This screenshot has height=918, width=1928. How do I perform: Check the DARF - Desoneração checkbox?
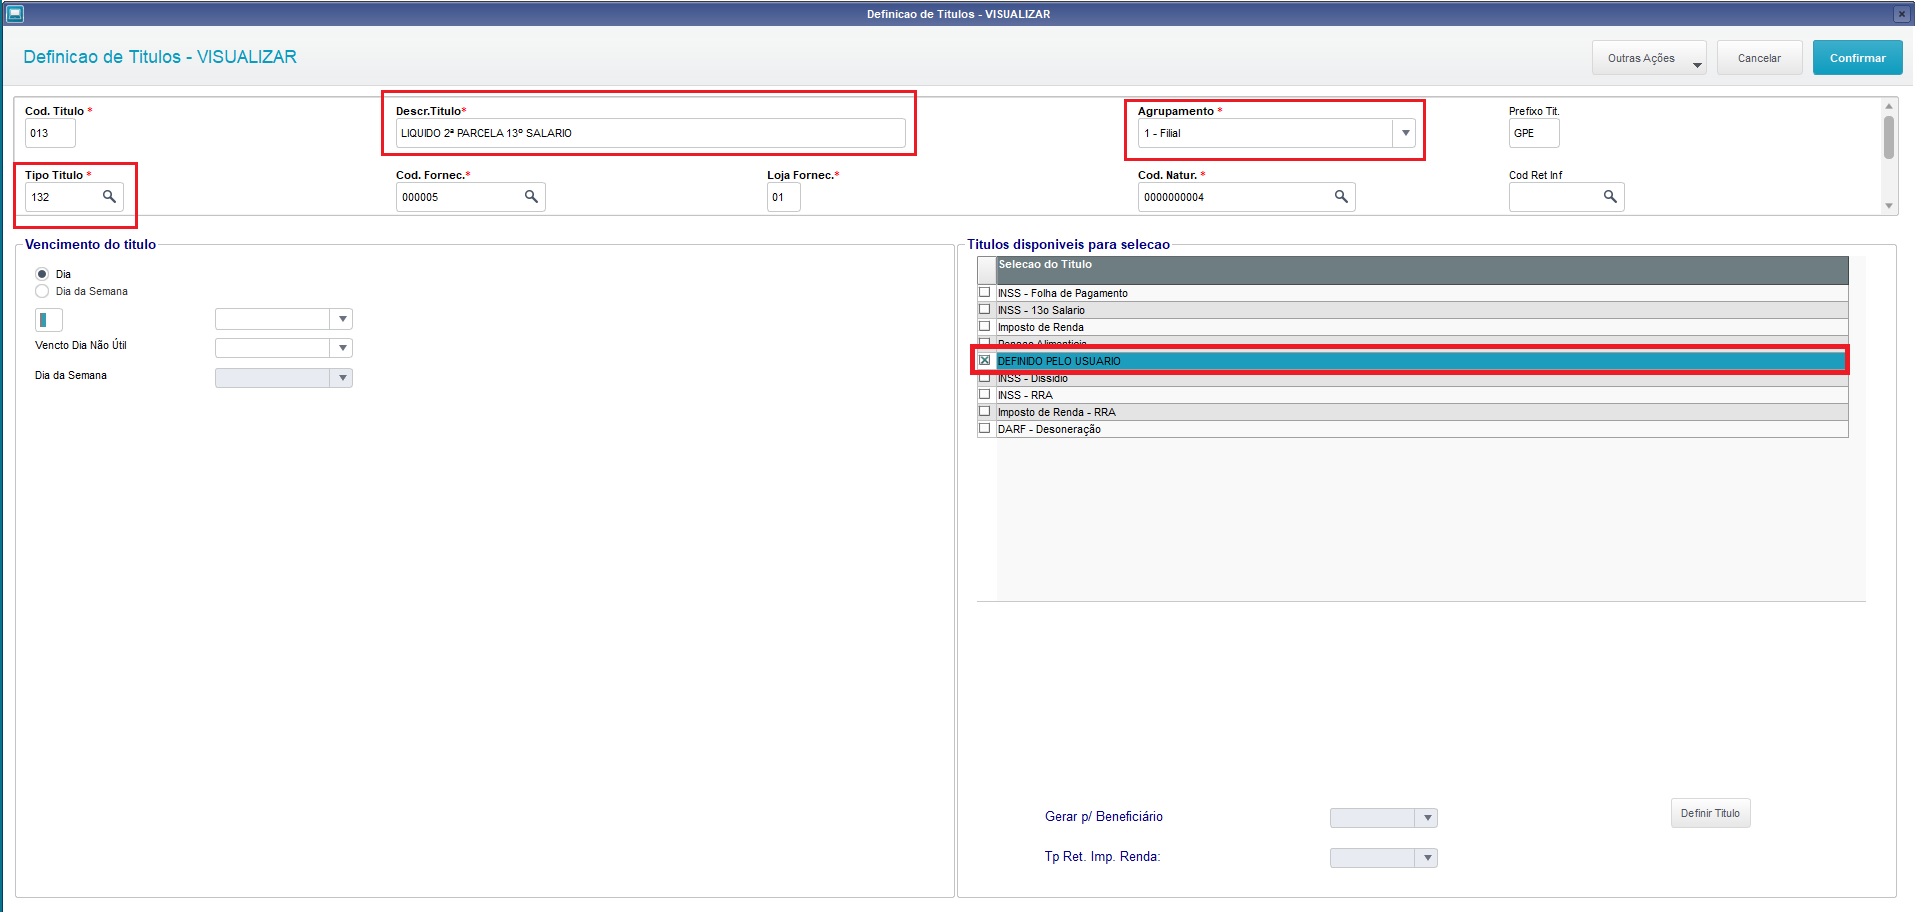pos(985,428)
